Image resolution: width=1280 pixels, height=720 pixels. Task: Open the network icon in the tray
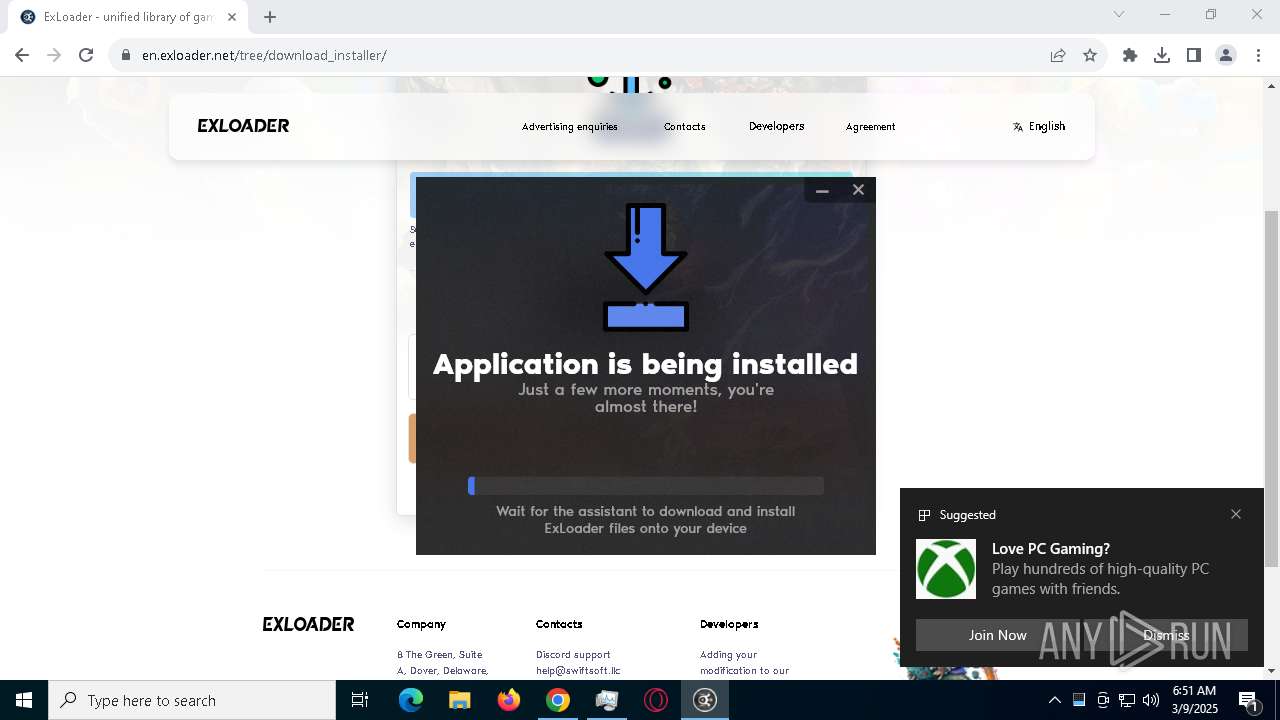1127,700
